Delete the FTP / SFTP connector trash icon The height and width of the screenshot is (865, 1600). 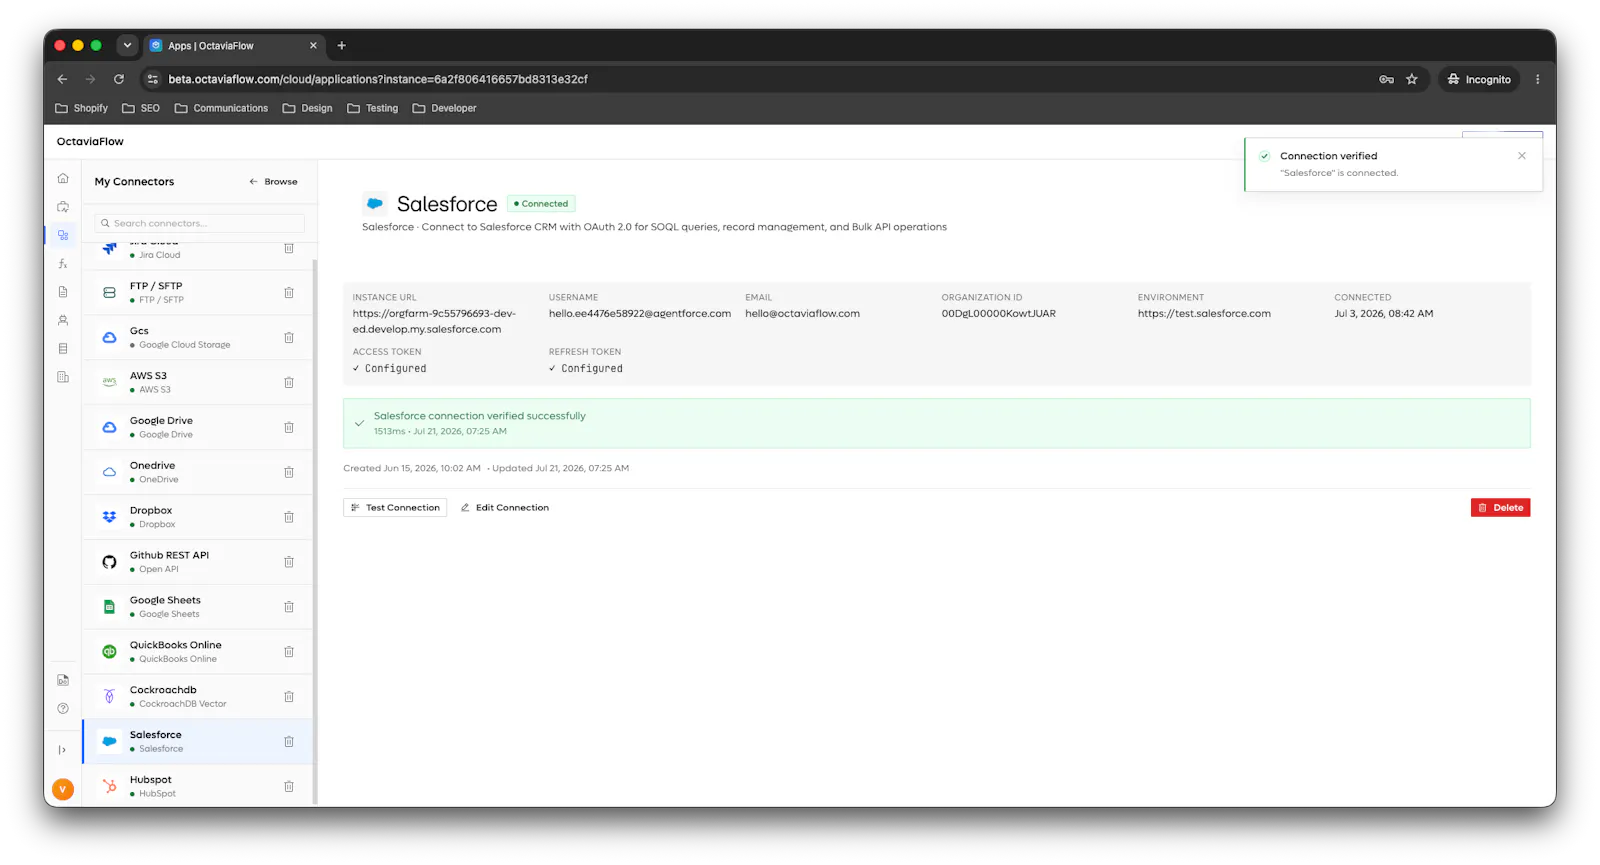(289, 293)
